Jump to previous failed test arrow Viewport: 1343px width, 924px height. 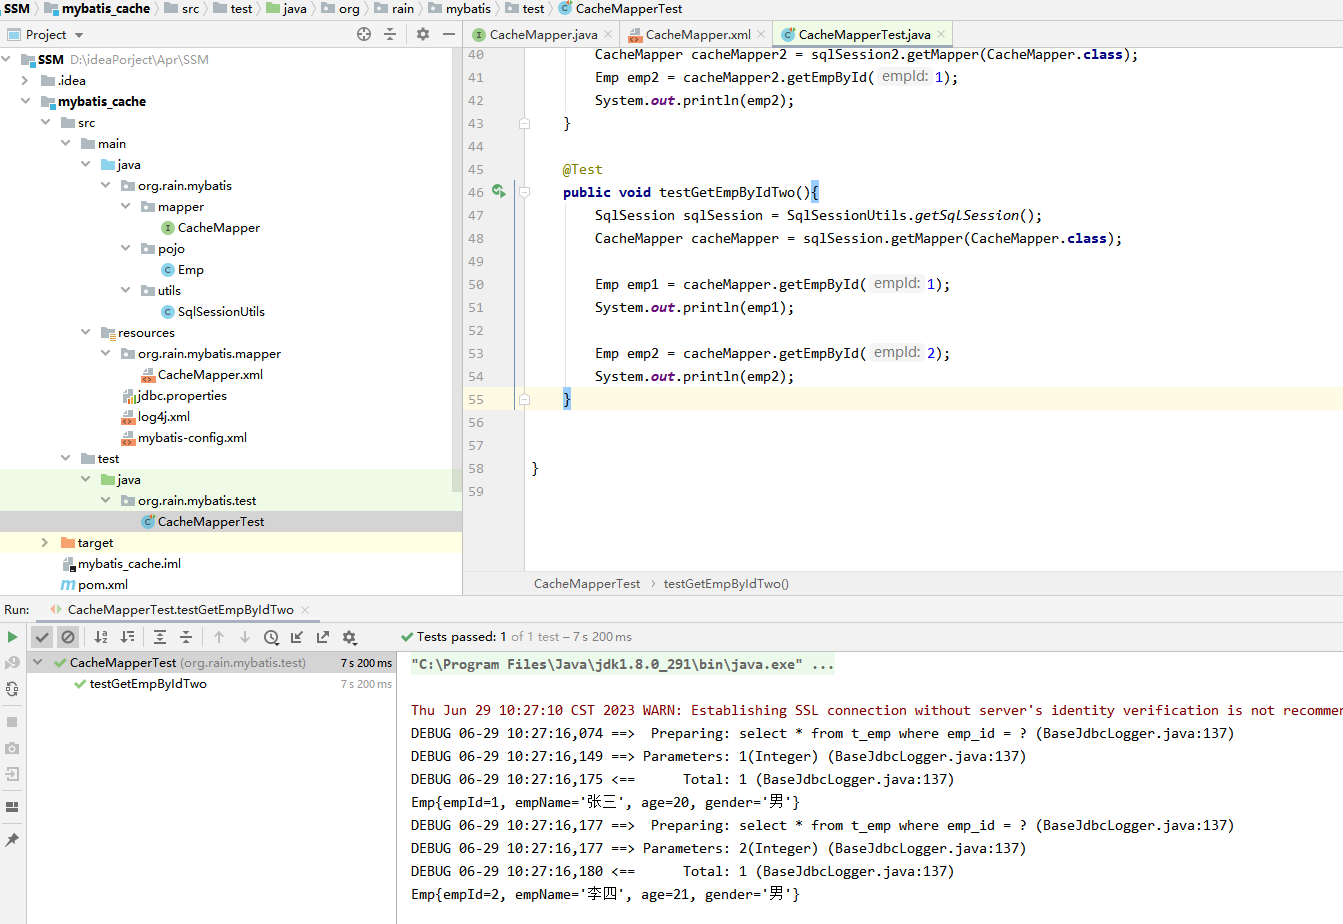[219, 637]
